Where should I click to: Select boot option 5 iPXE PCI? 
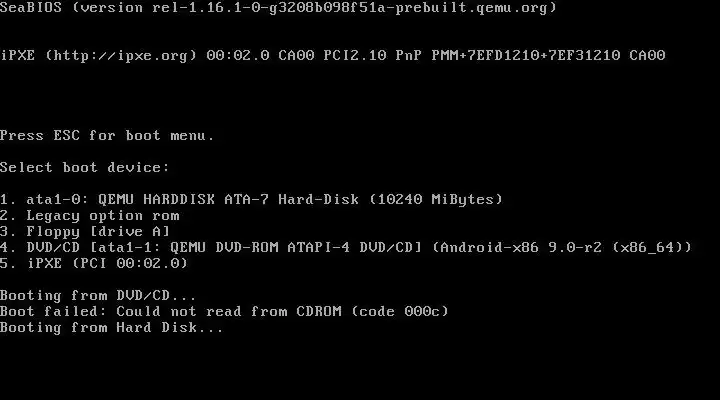pos(94,263)
